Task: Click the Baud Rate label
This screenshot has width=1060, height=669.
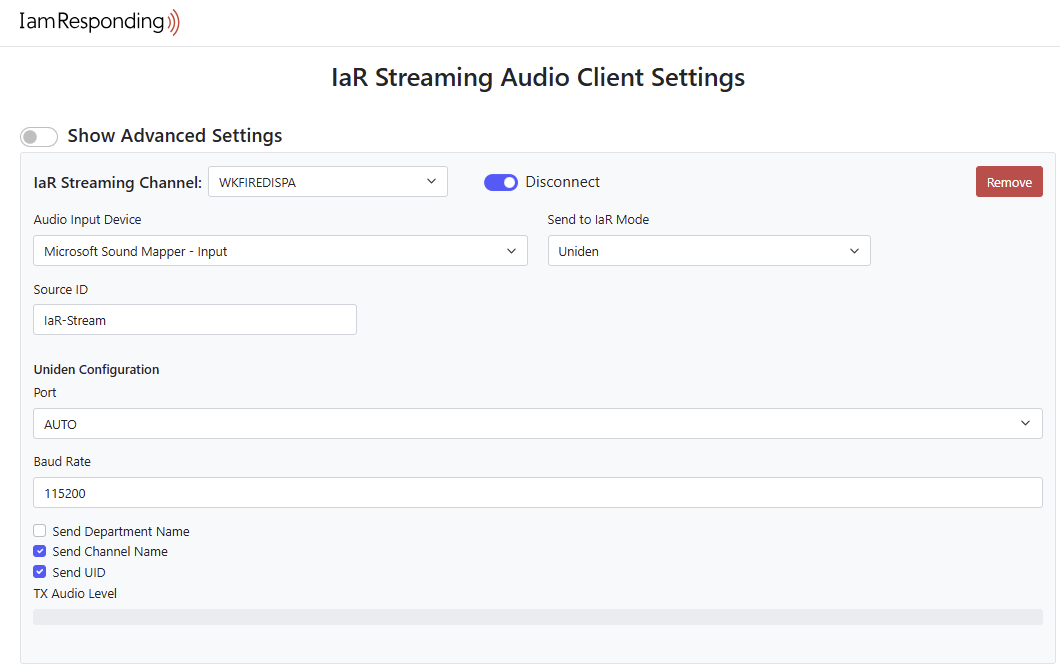Action: [62, 462]
